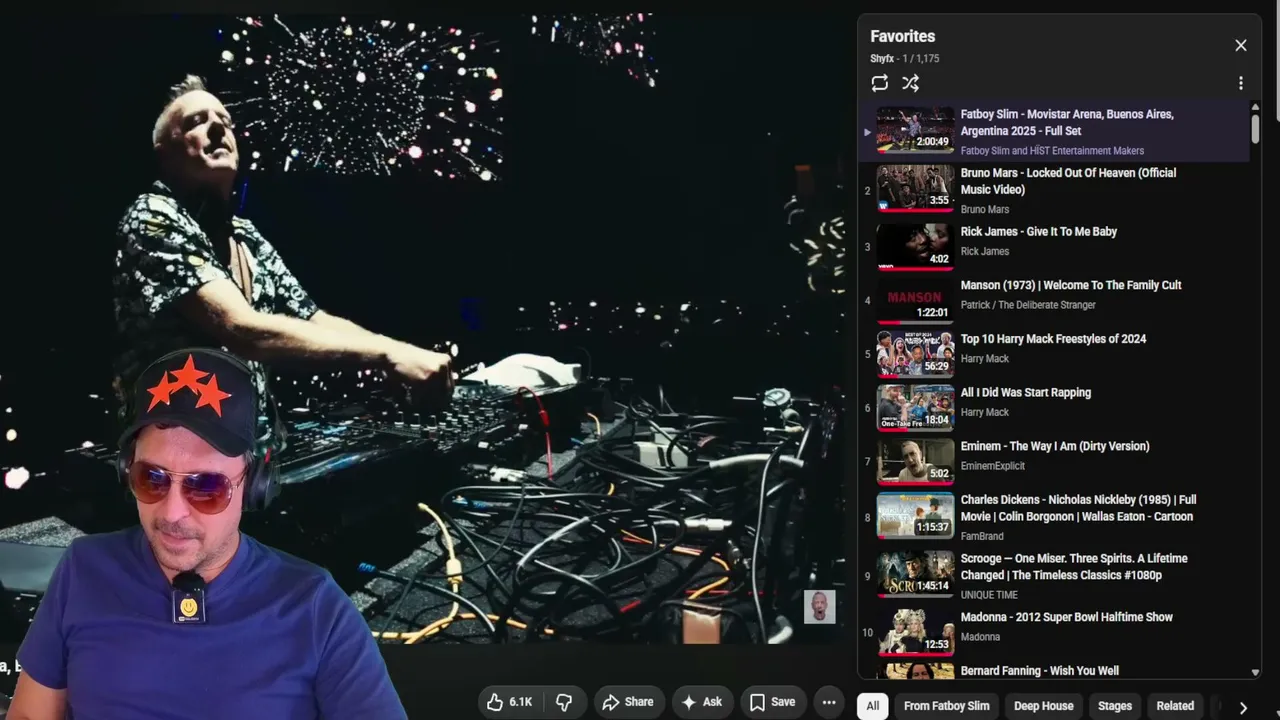Click the channel watermark in the video
Screen dimensions: 1280x720
click(x=819, y=606)
